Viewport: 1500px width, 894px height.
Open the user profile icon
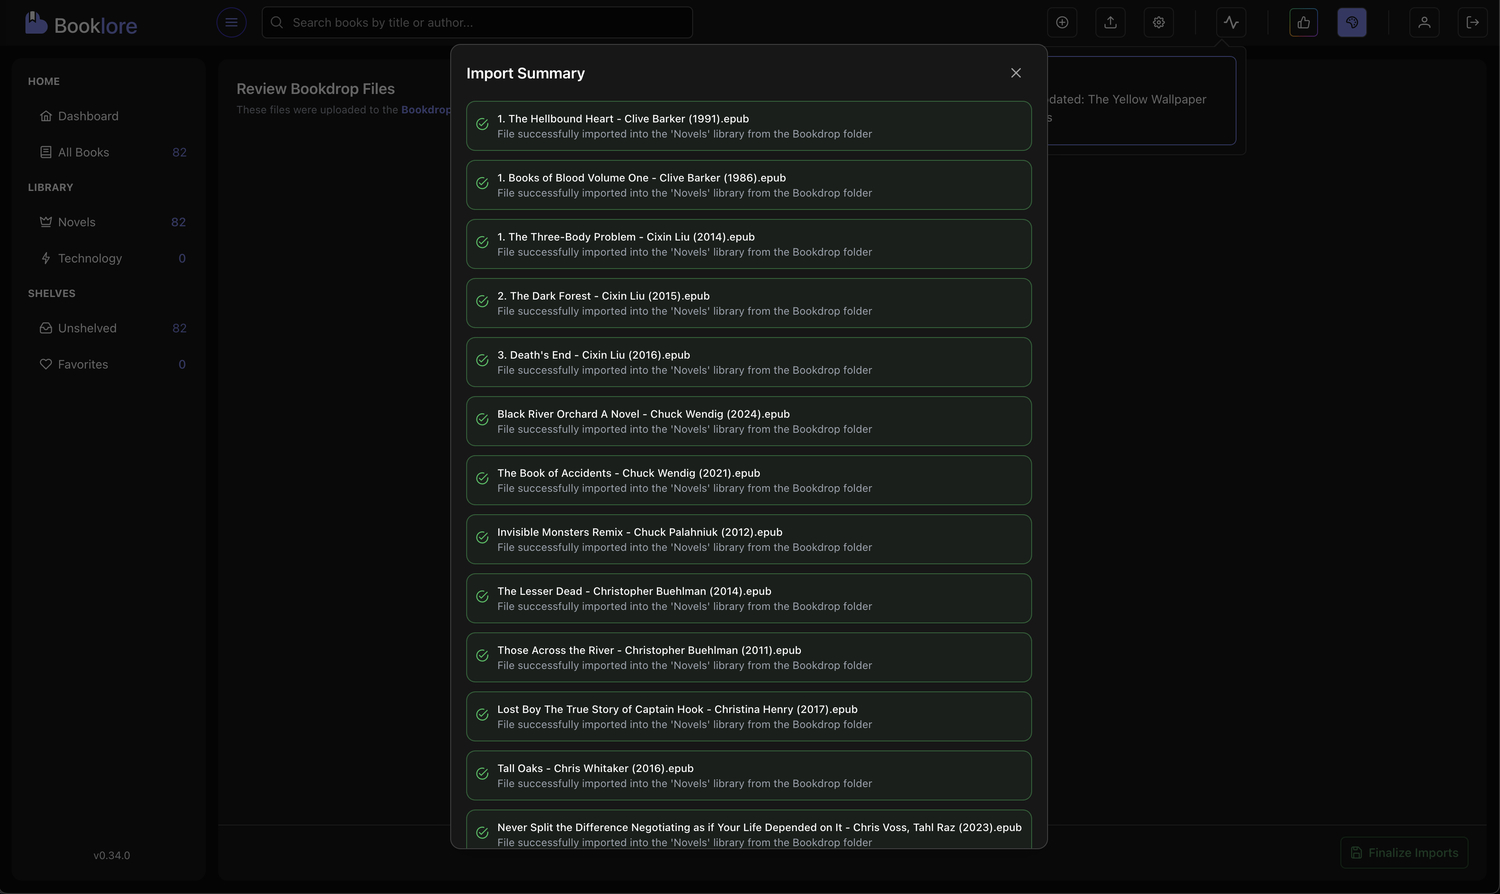(1424, 22)
